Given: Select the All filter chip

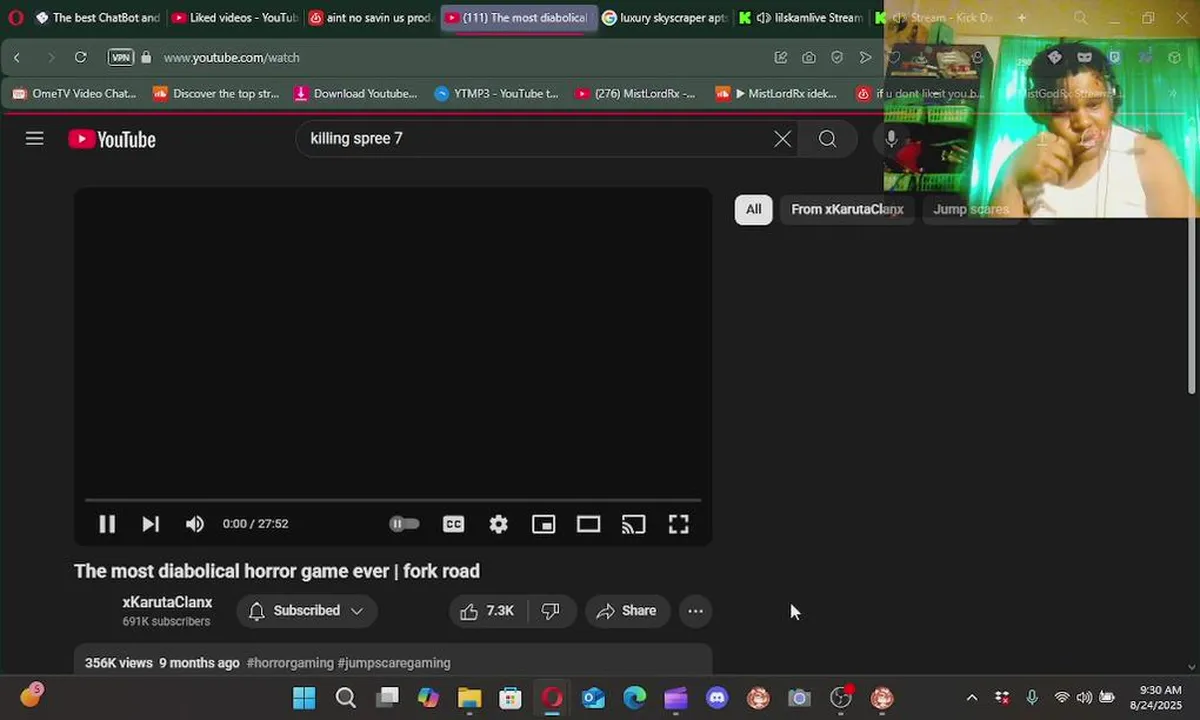Looking at the screenshot, I should click(x=753, y=209).
